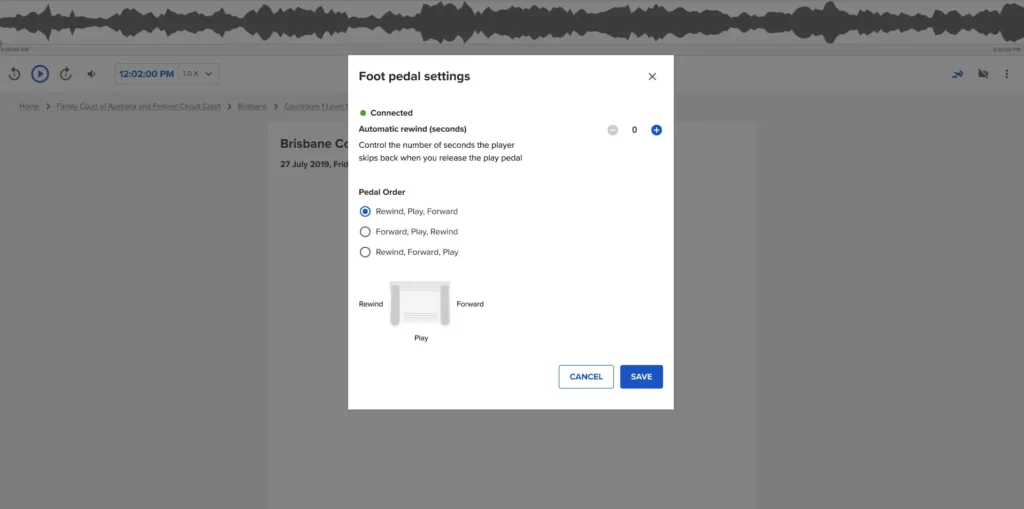This screenshot has width=1024, height=509.
Task: Close the Foot pedal settings dialog
Action: click(652, 76)
